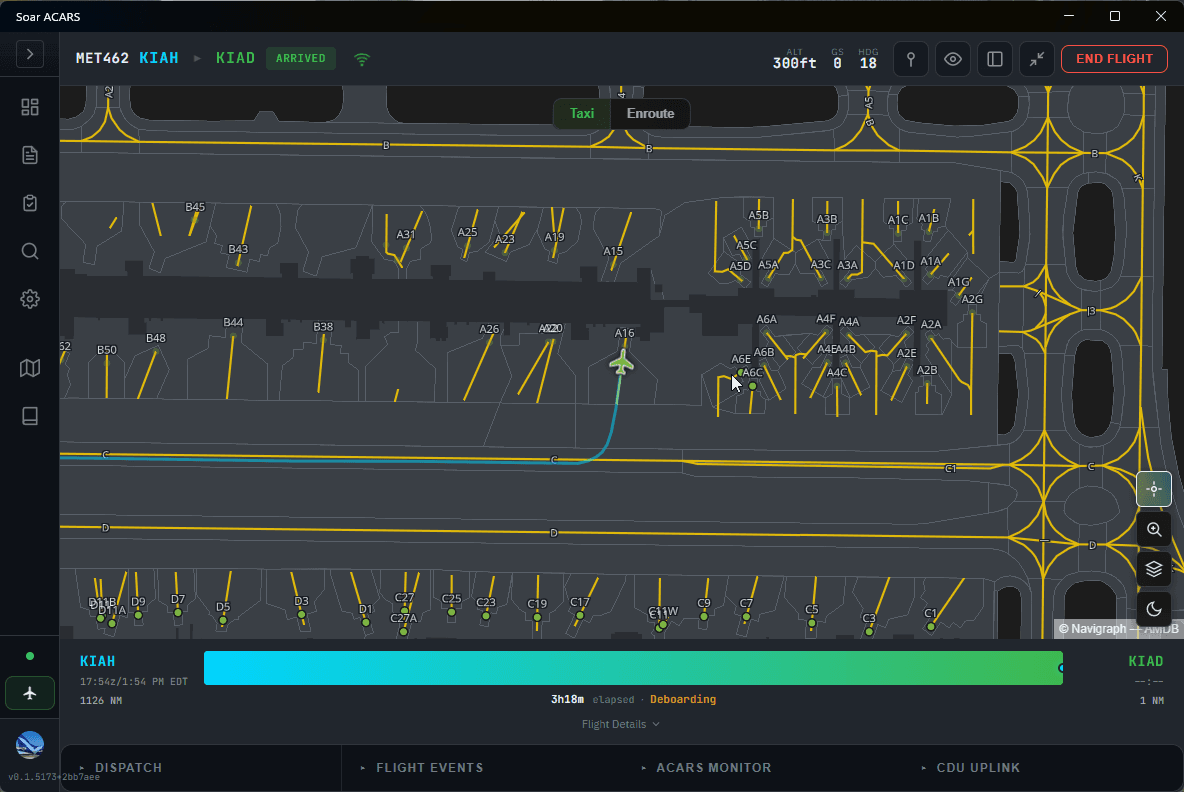This screenshot has width=1184, height=792.
Task: Switch to the Enroute map tab
Action: 650,113
